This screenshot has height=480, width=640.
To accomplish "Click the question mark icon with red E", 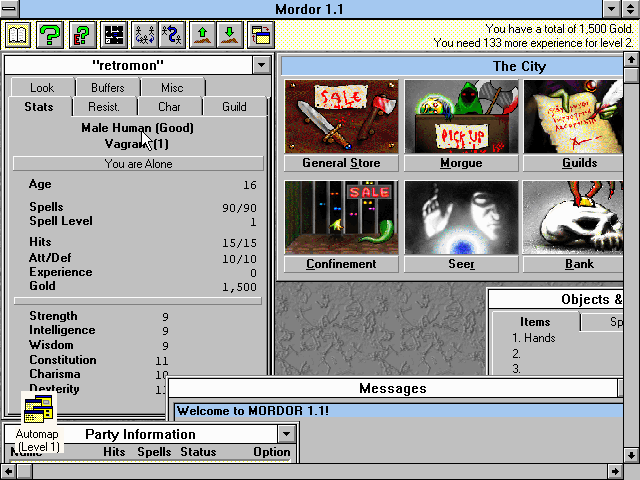I will (82, 35).
